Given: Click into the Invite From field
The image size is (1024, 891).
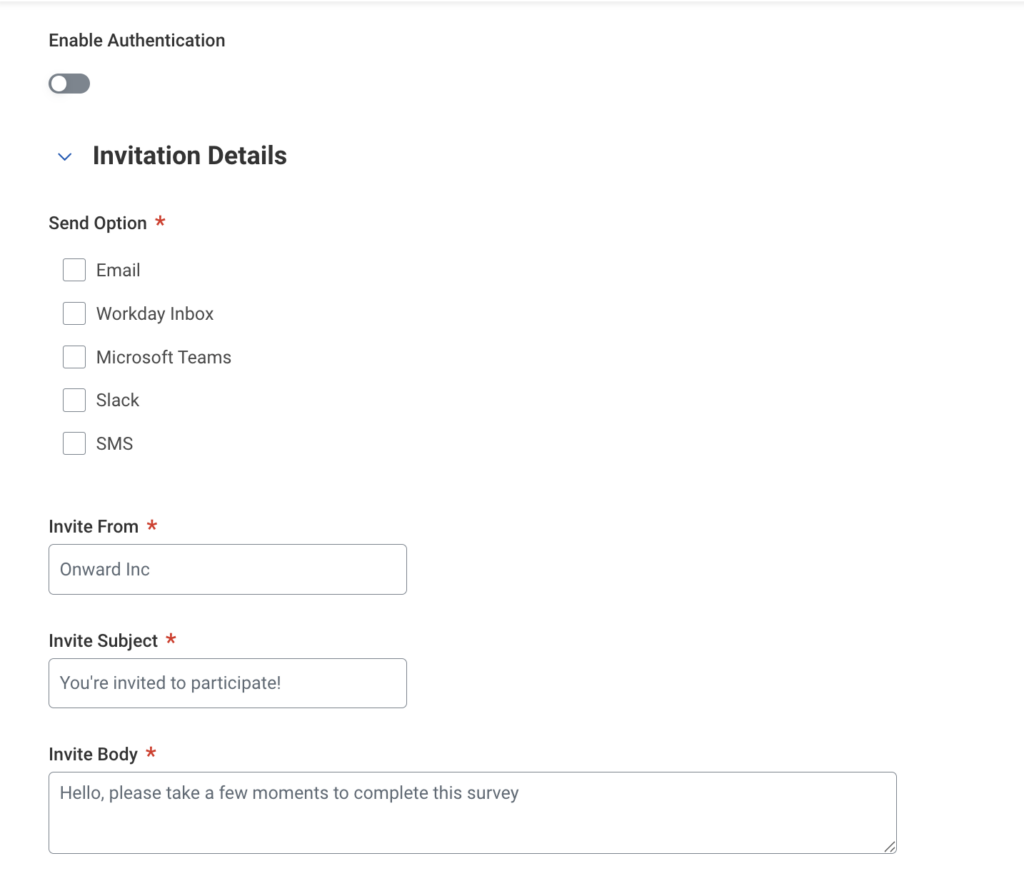Looking at the screenshot, I should [227, 570].
